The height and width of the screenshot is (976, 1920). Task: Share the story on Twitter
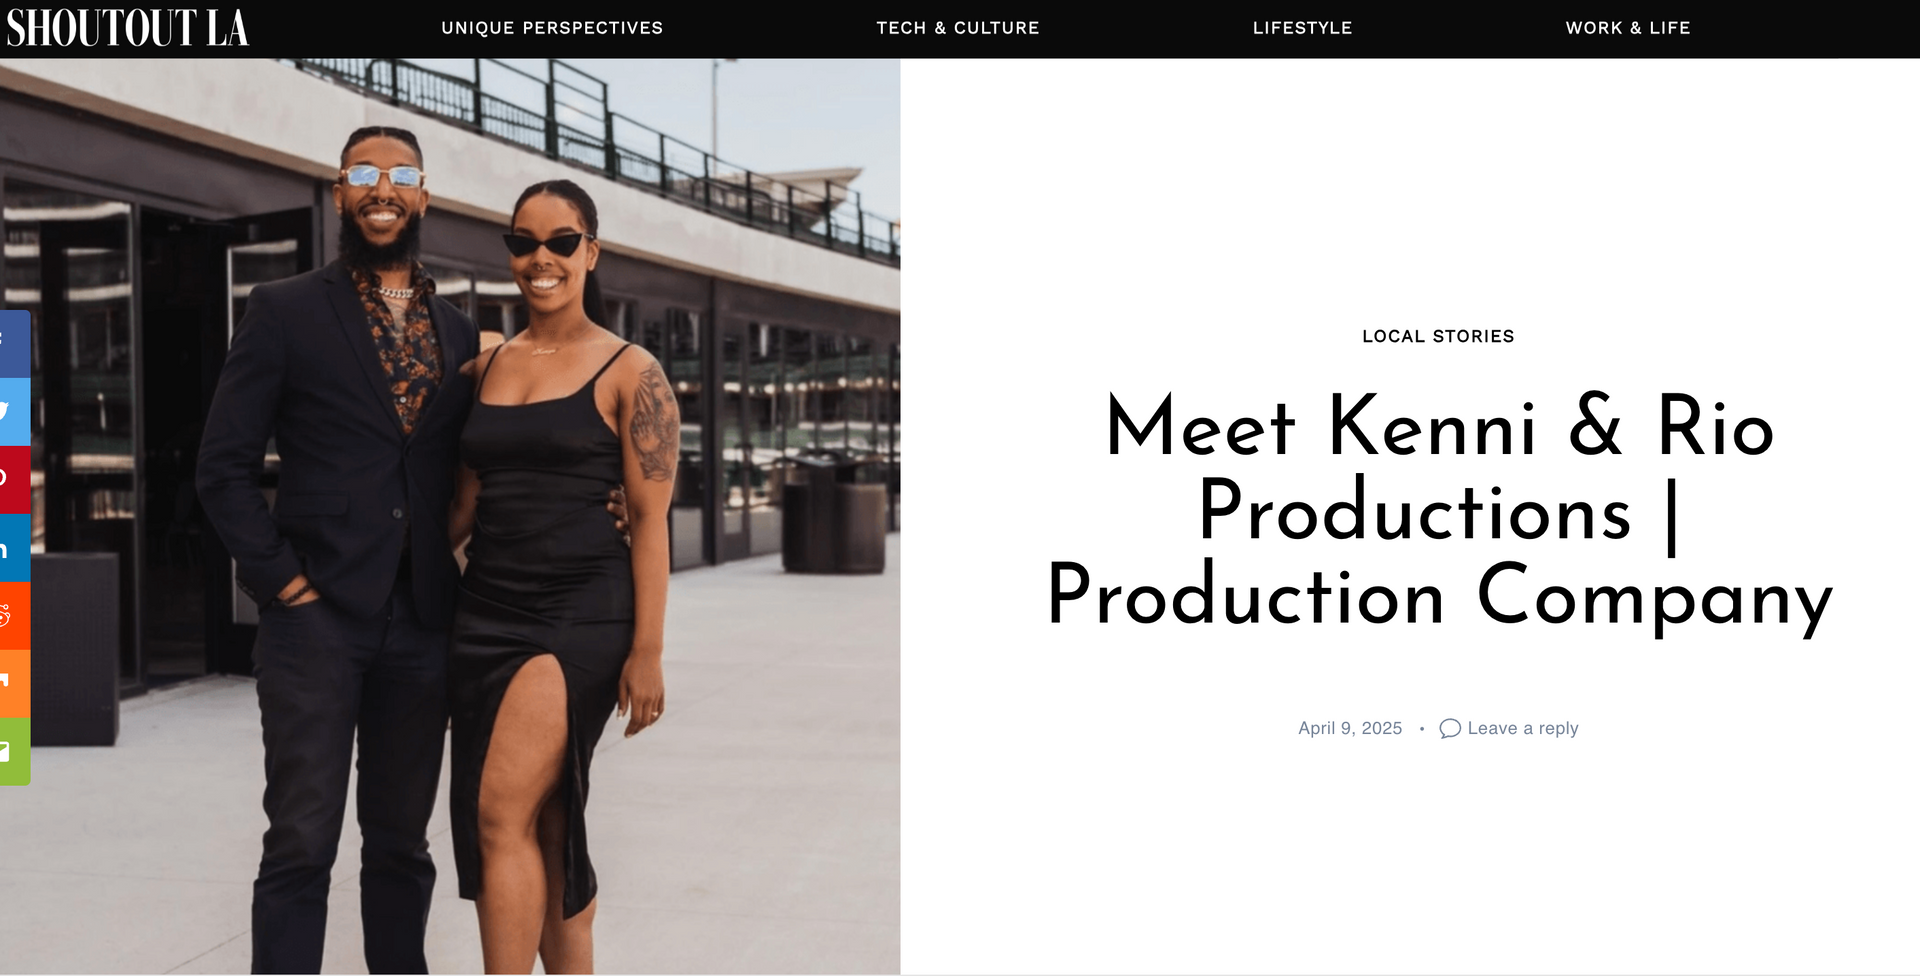coord(14,412)
